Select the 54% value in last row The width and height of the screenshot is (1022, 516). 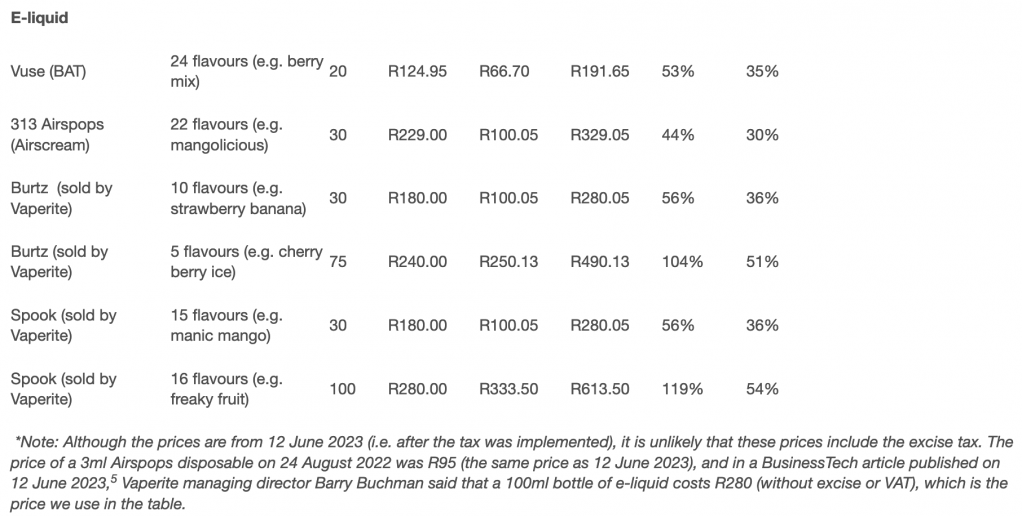pos(763,389)
